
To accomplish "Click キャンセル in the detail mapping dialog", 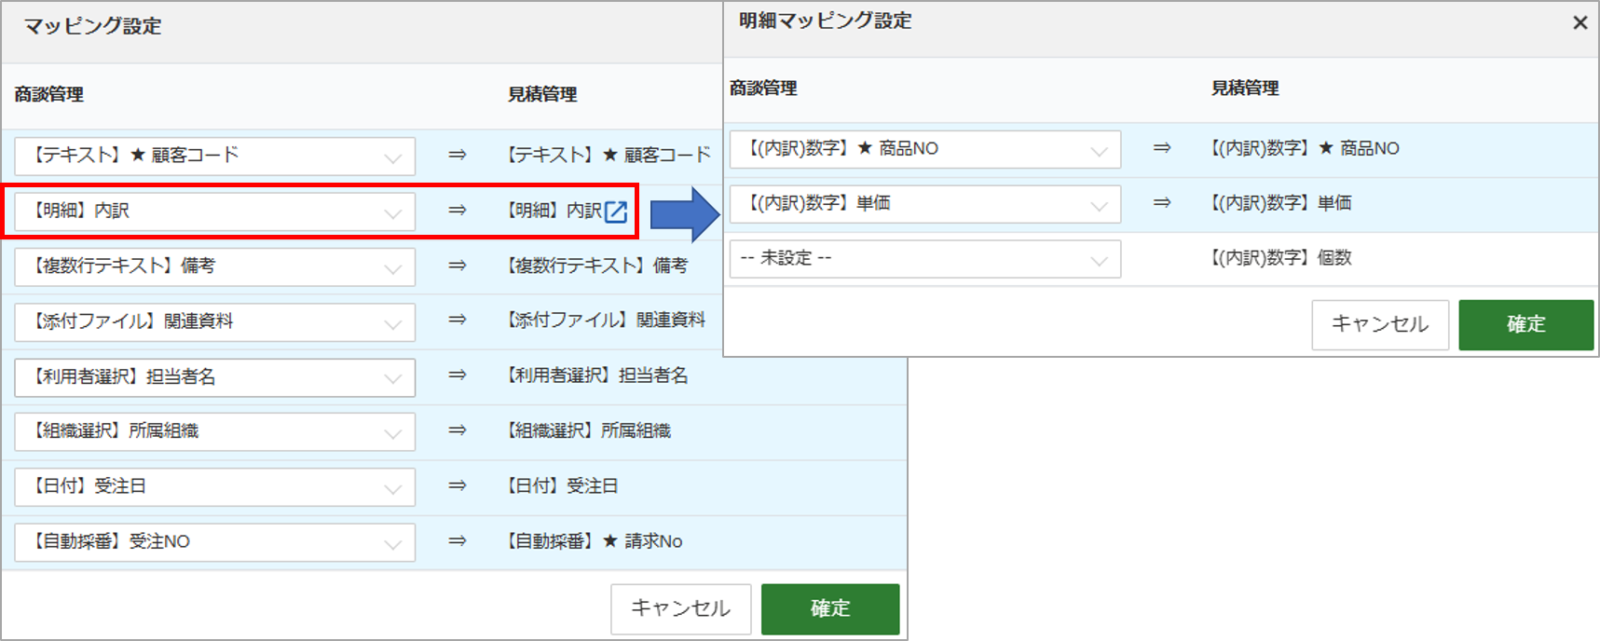I will [x=1379, y=324].
